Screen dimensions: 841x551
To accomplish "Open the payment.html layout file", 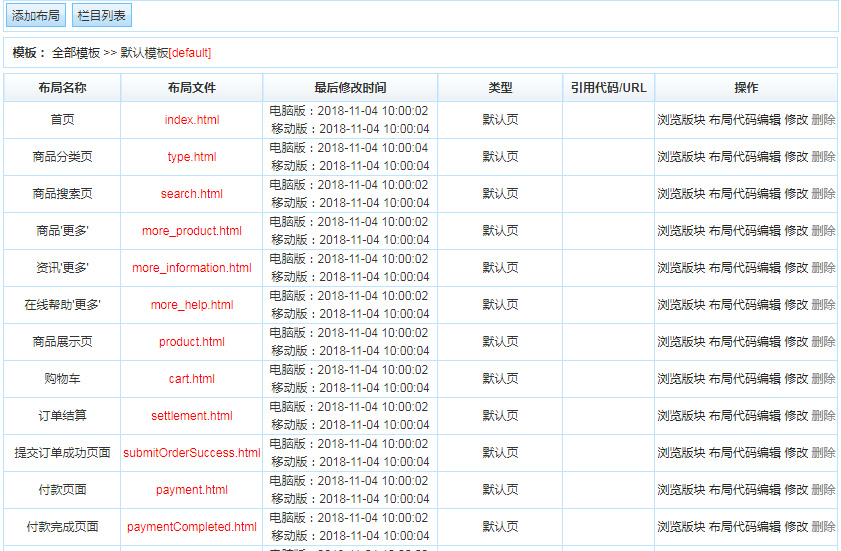I will pyautogui.click(x=192, y=490).
